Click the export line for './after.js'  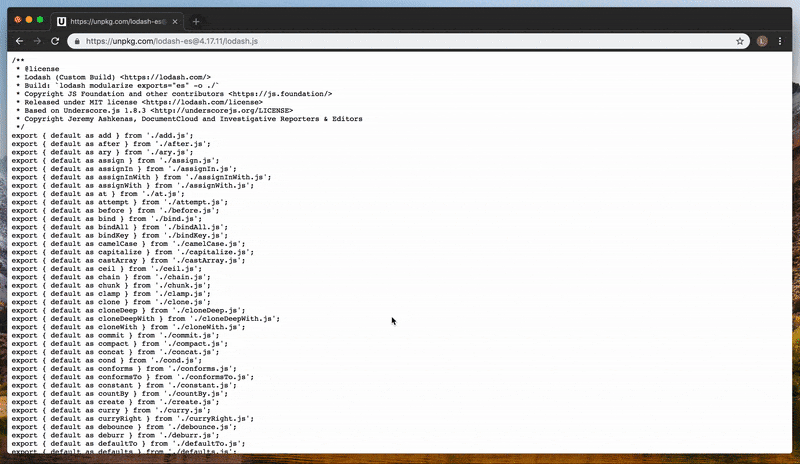pos(111,144)
